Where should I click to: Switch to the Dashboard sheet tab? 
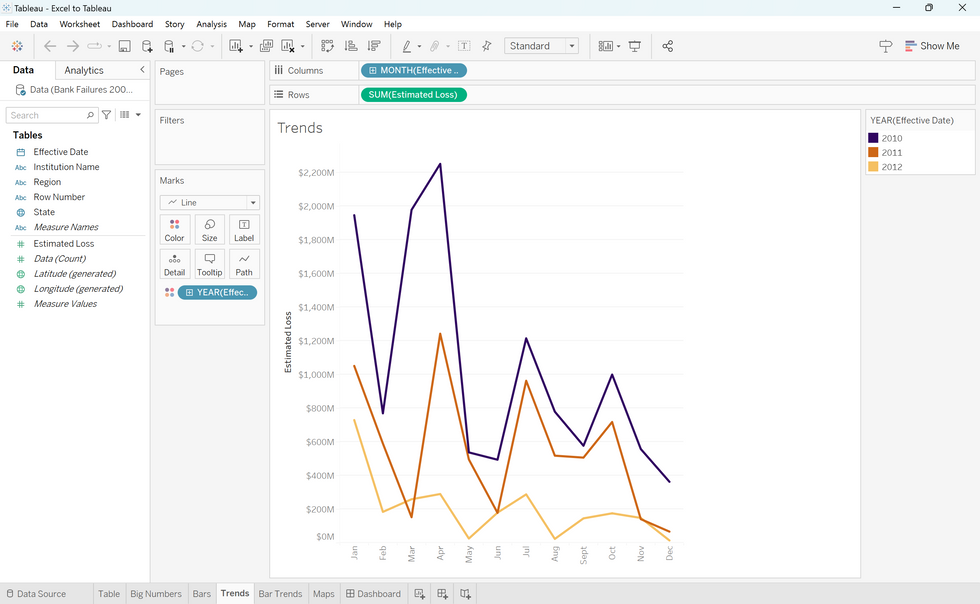pos(374,593)
